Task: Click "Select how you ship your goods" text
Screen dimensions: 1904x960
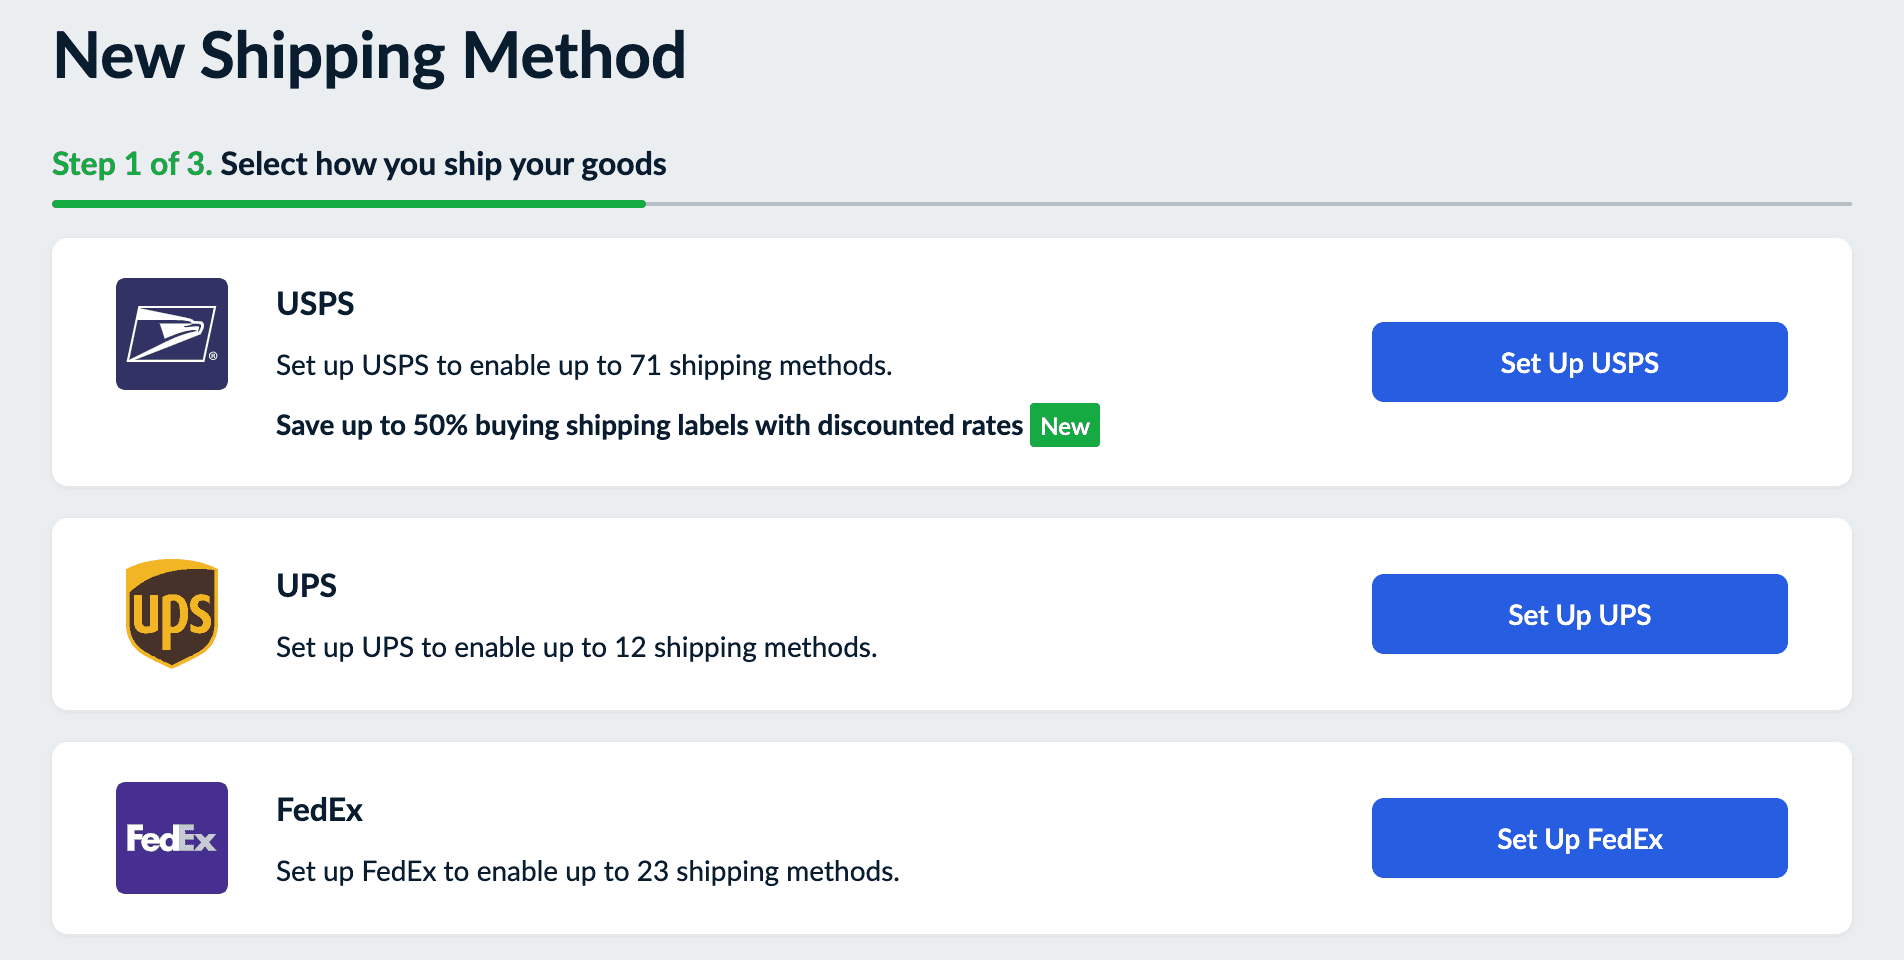Action: (443, 164)
